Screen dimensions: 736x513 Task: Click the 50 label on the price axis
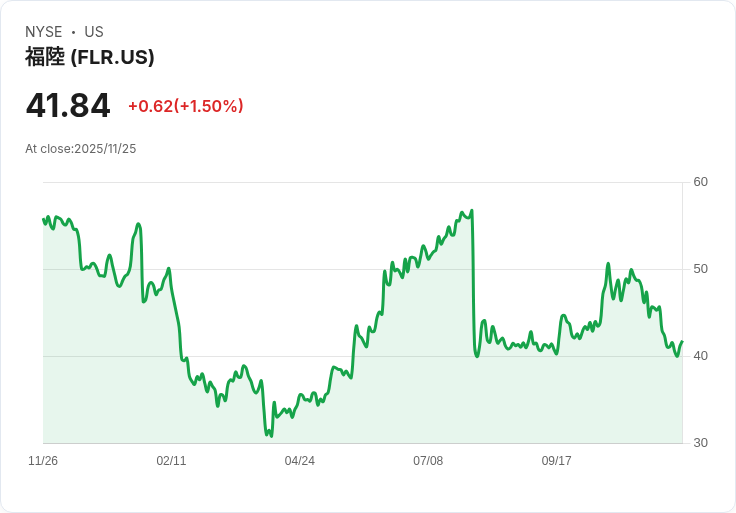pyautogui.click(x=701, y=269)
